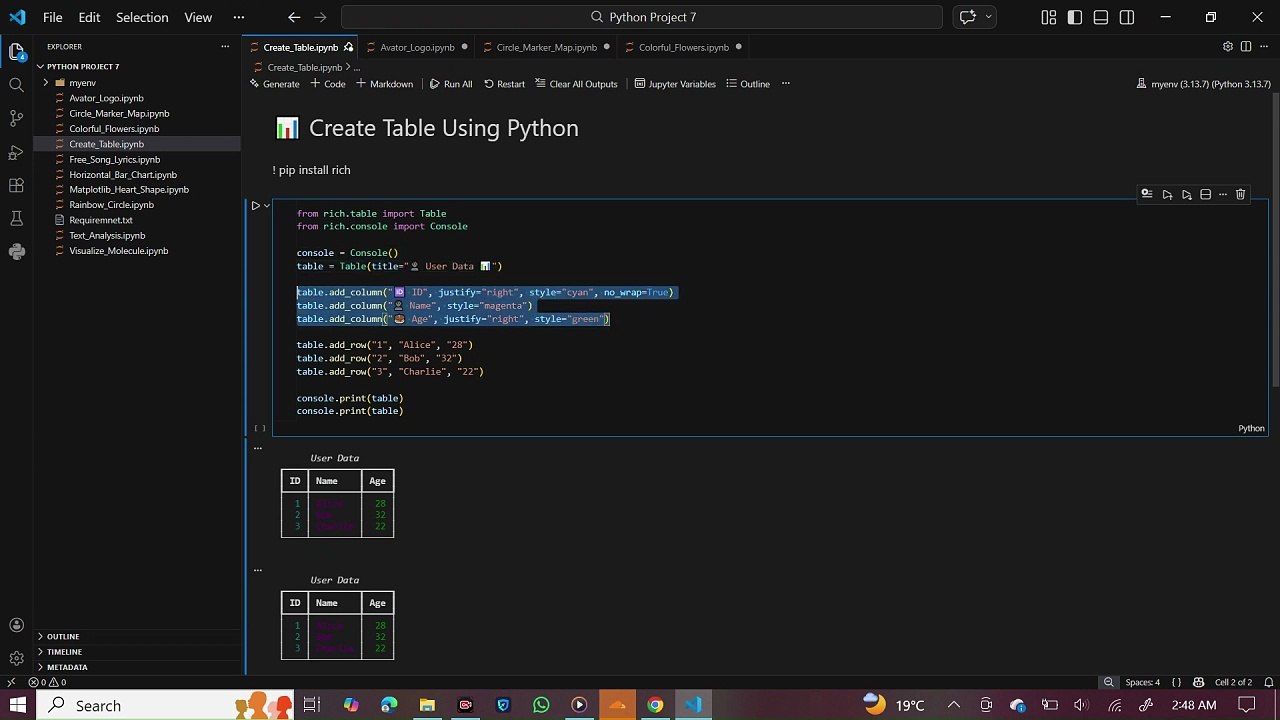Image resolution: width=1280 pixels, height=720 pixels.
Task: Open the Search view in activity bar
Action: (16, 85)
